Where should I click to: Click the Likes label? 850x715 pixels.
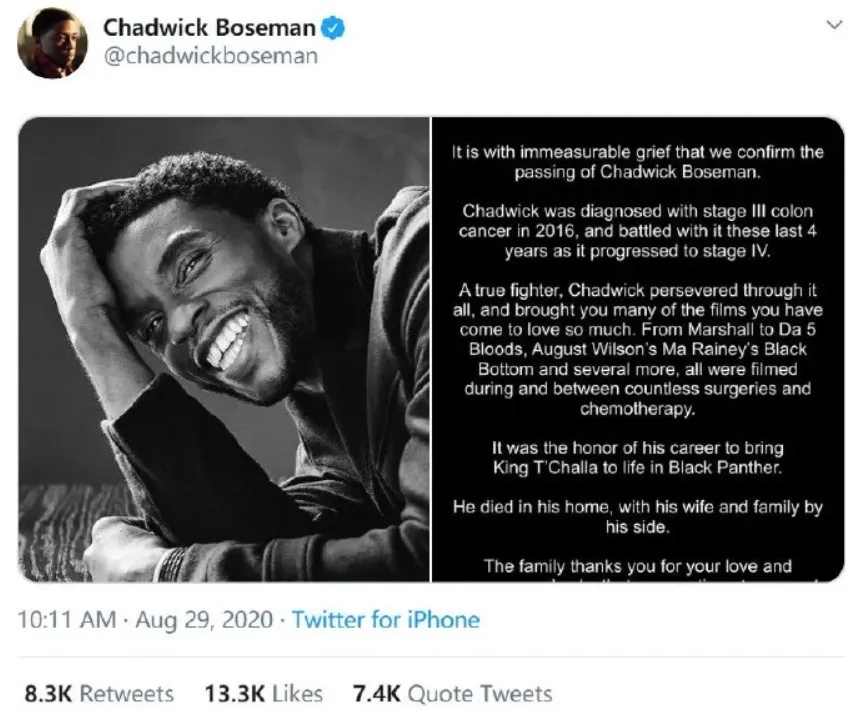[299, 693]
